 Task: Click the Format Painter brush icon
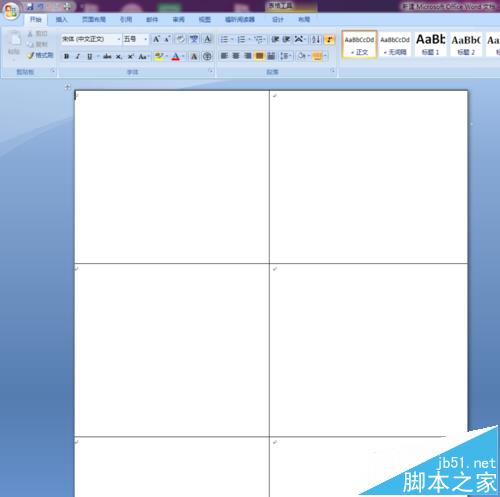tap(31, 55)
